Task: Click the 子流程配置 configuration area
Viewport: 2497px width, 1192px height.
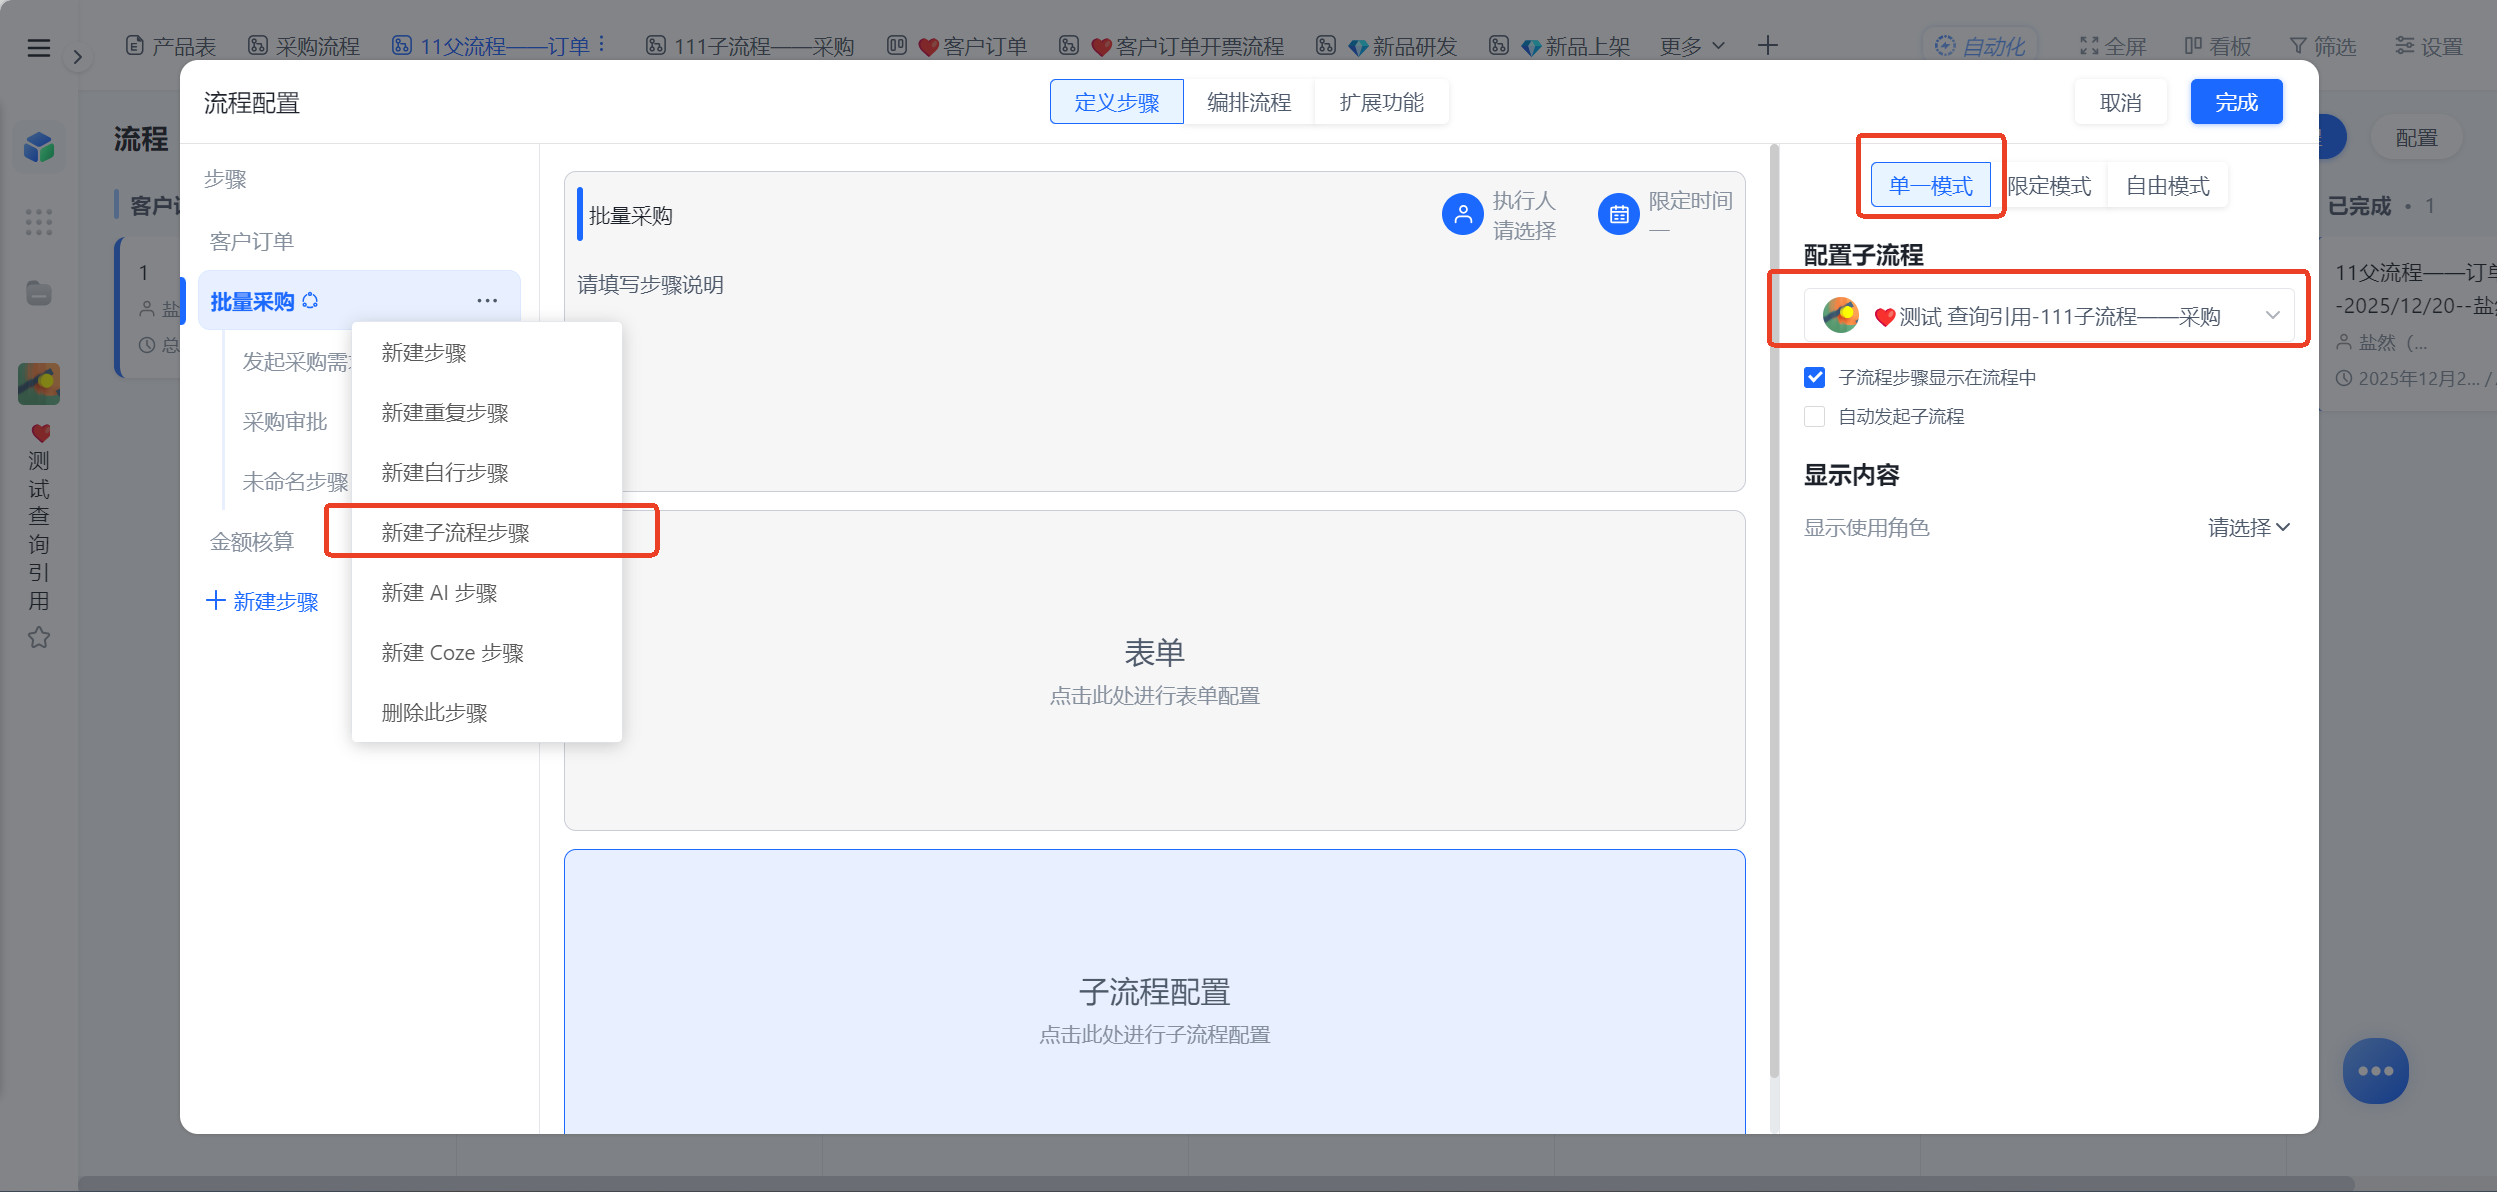Action: click(1154, 992)
